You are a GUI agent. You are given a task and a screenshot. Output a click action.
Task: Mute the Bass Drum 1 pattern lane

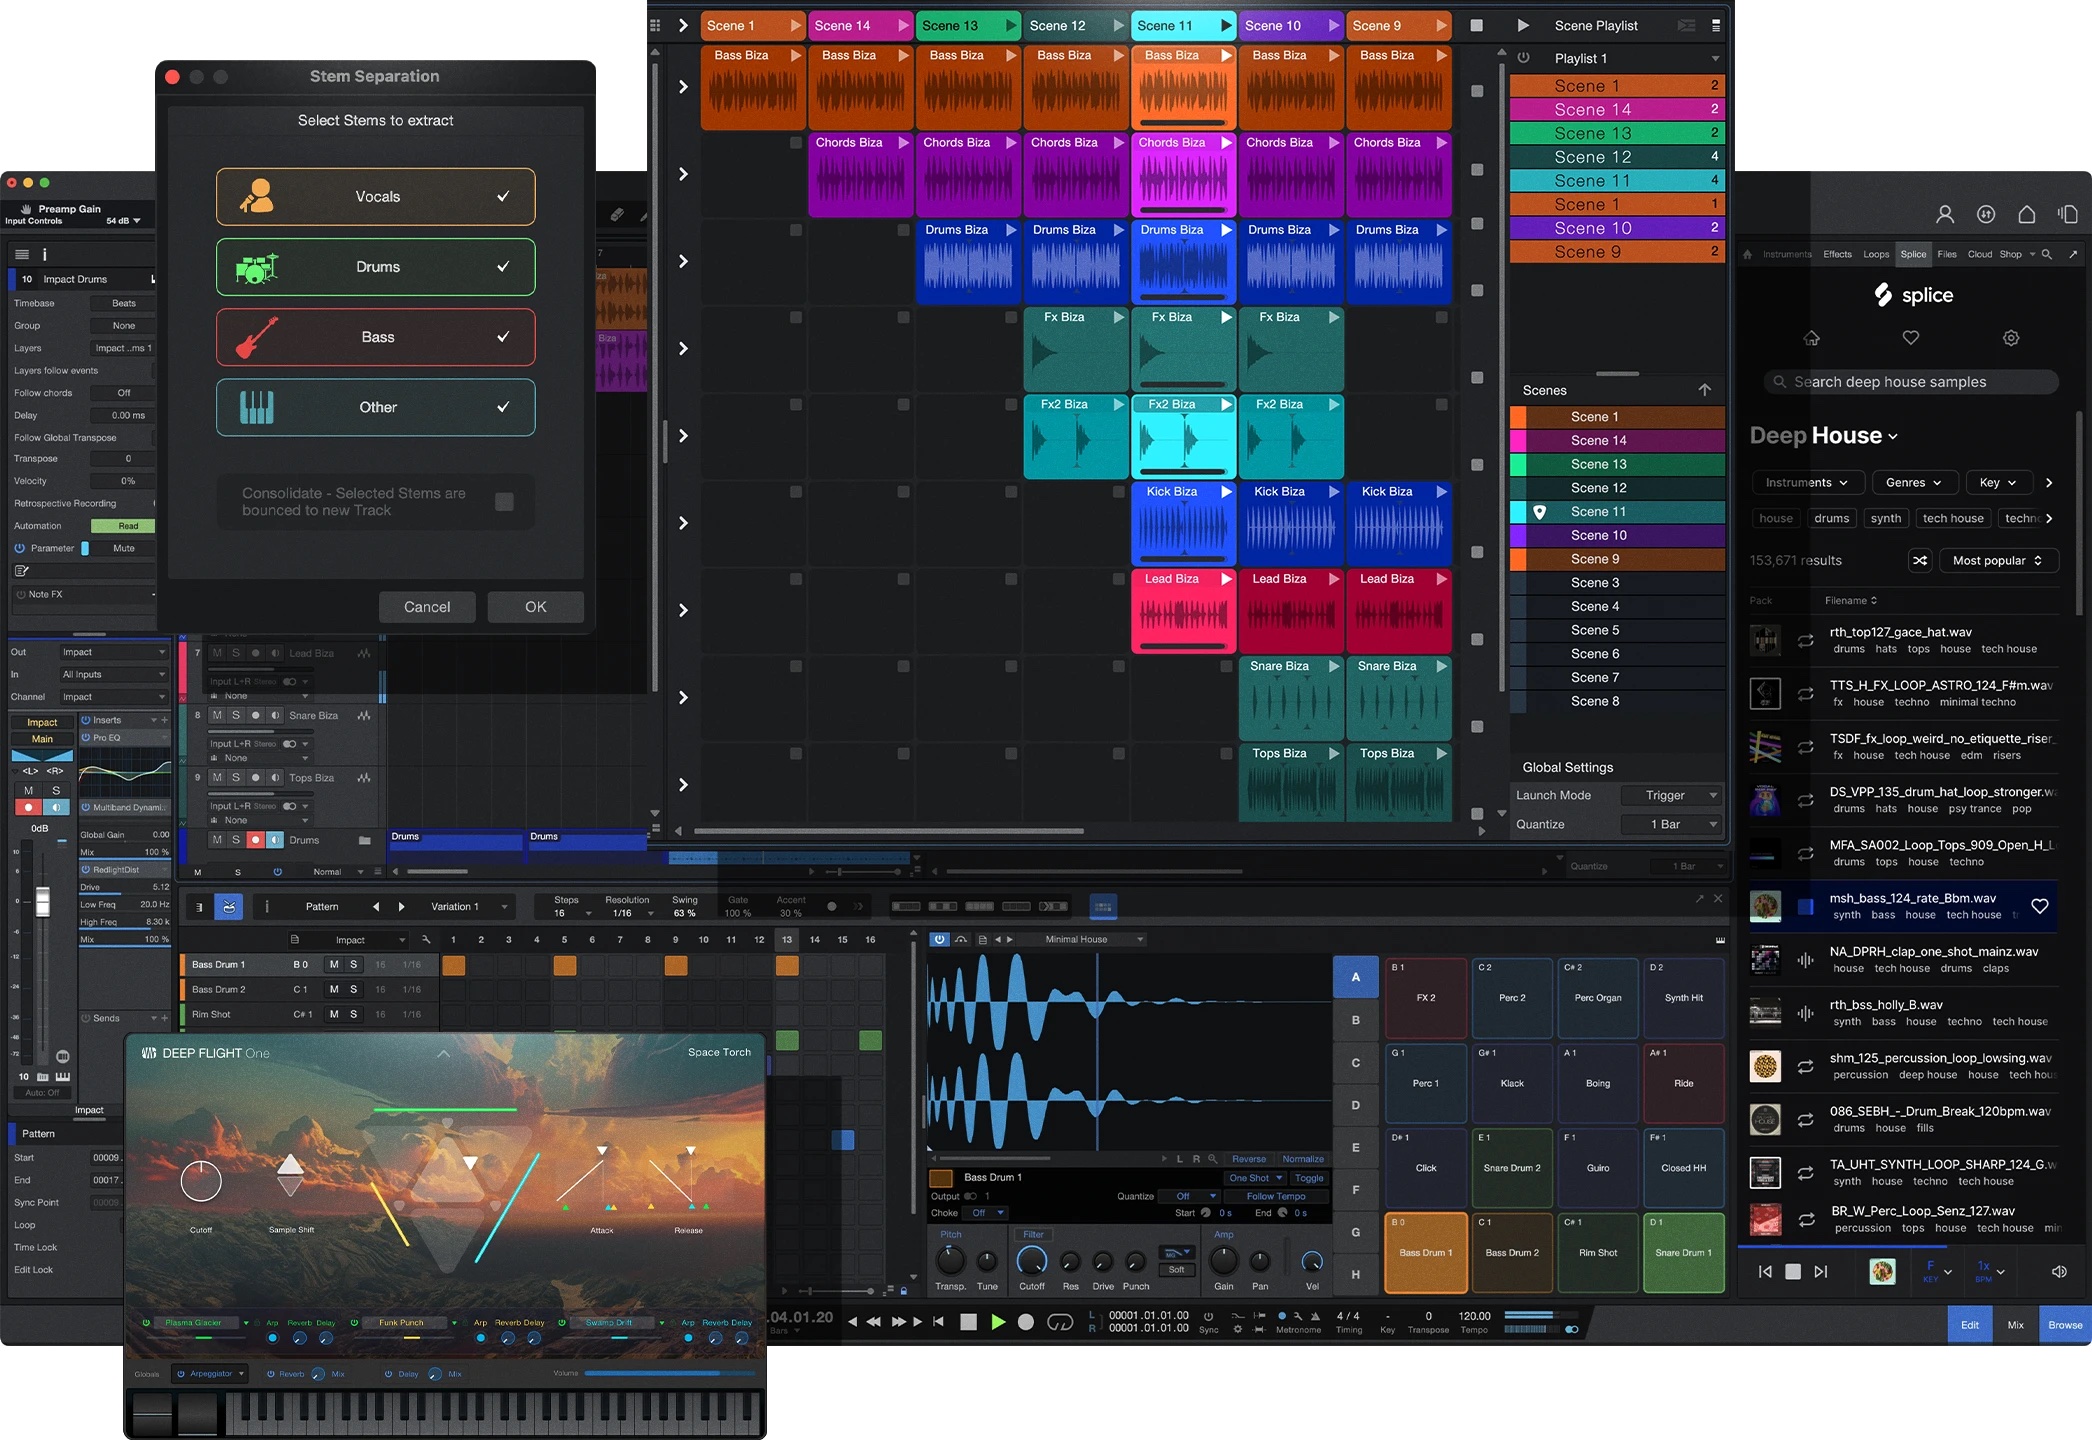332,964
